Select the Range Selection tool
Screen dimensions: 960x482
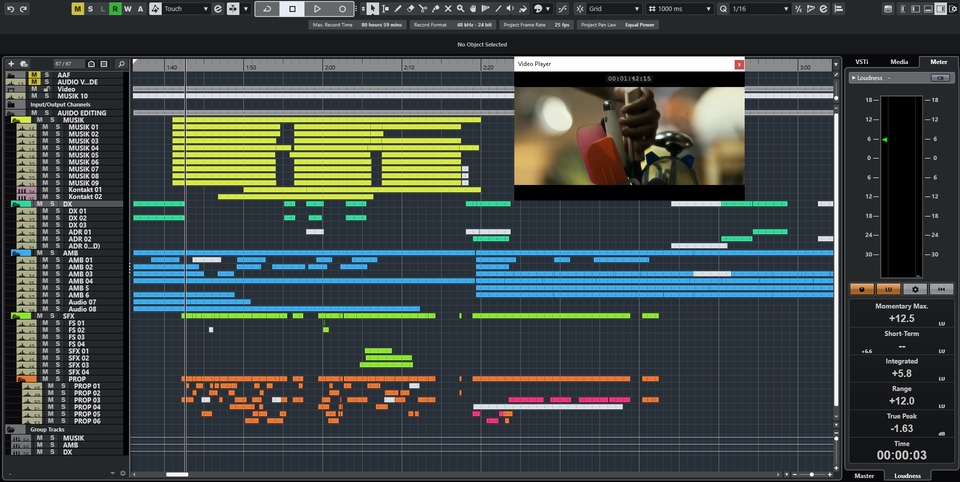[x=385, y=9]
